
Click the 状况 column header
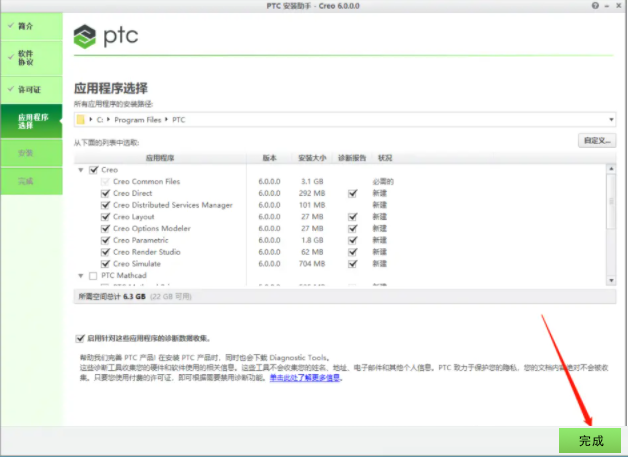coord(385,158)
